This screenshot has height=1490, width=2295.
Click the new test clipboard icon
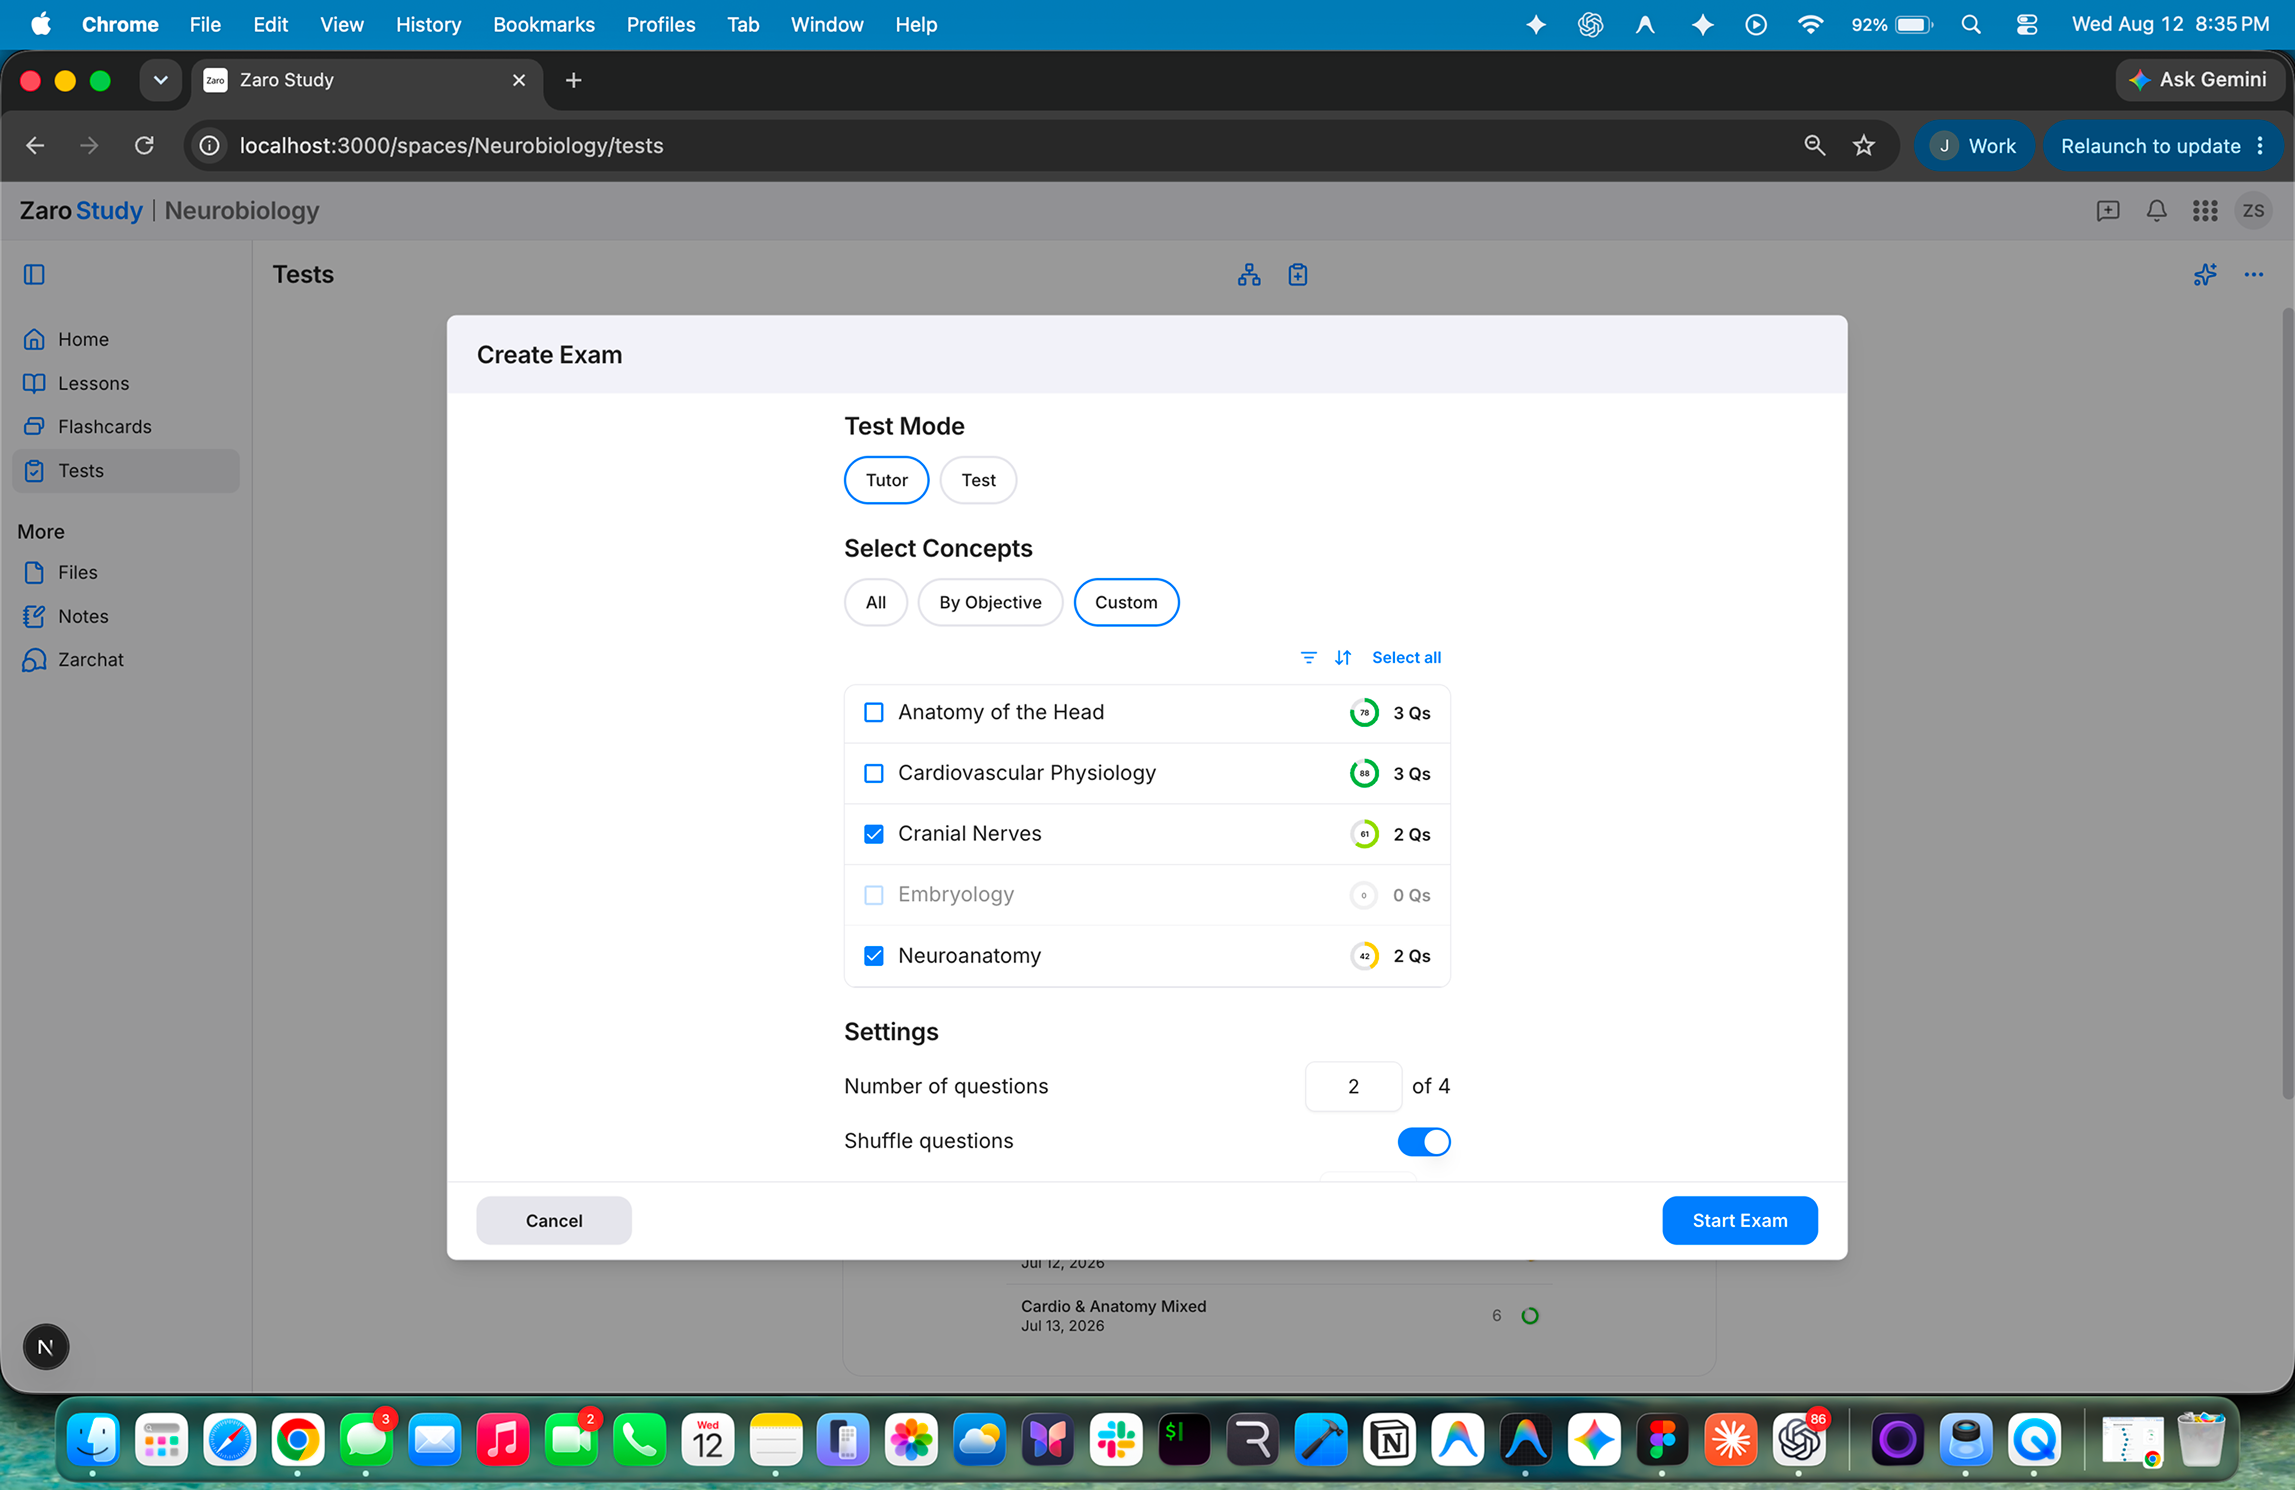1298,274
